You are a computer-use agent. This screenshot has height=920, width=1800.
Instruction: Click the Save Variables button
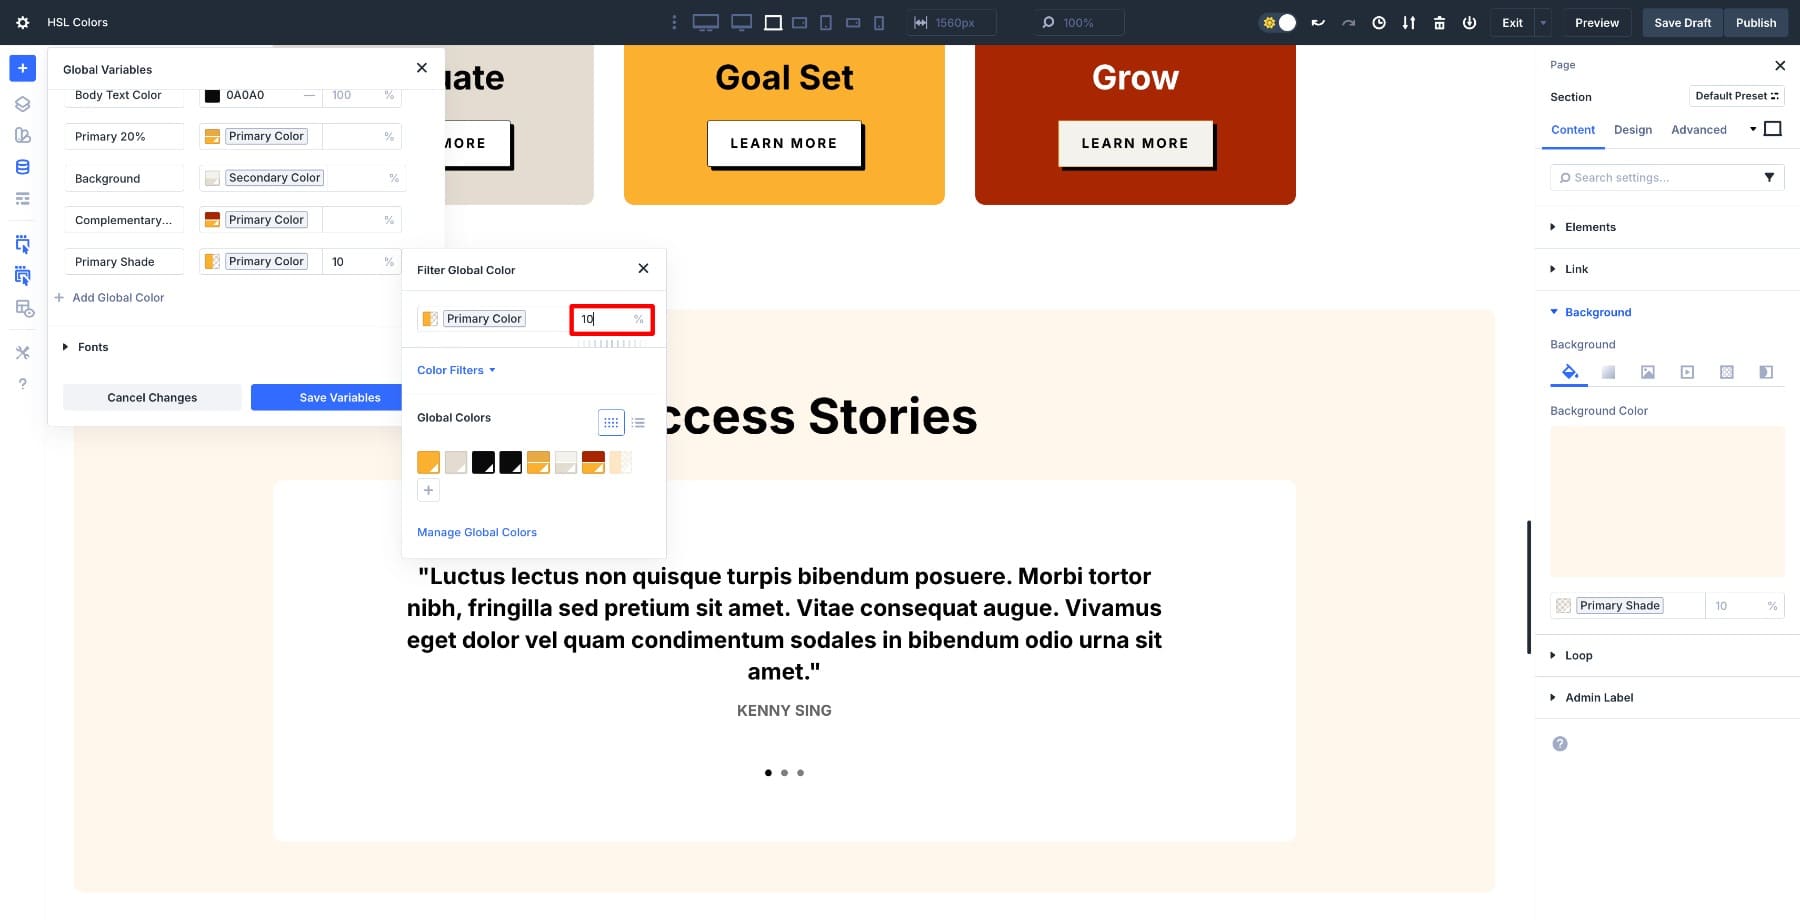(x=340, y=397)
